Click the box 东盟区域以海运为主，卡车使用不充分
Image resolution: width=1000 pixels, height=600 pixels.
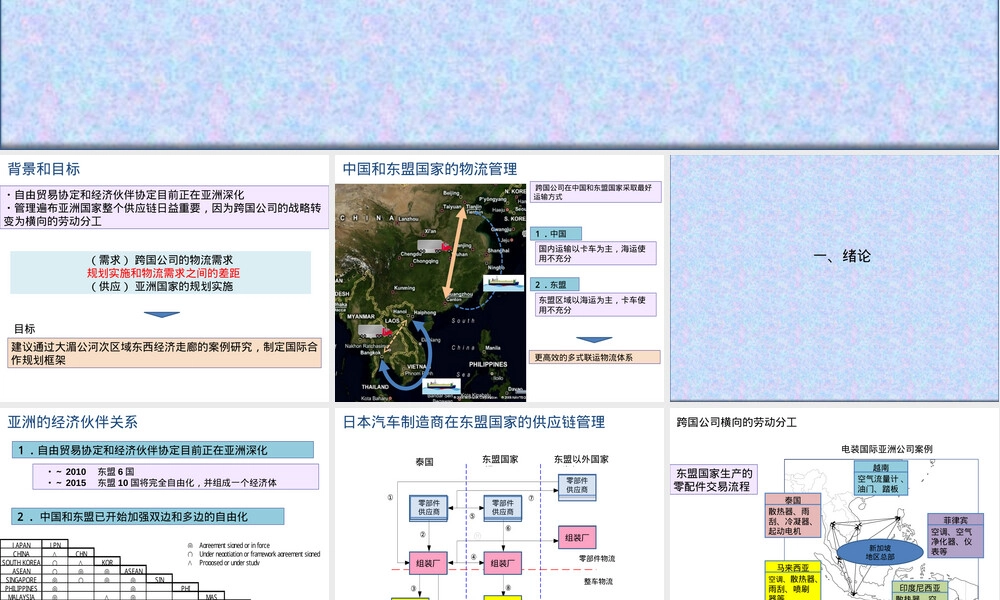click(x=596, y=305)
